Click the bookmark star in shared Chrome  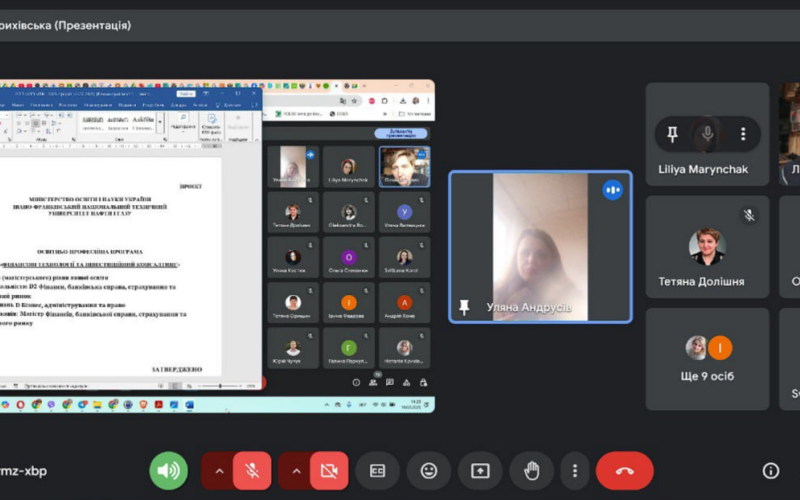354,101
